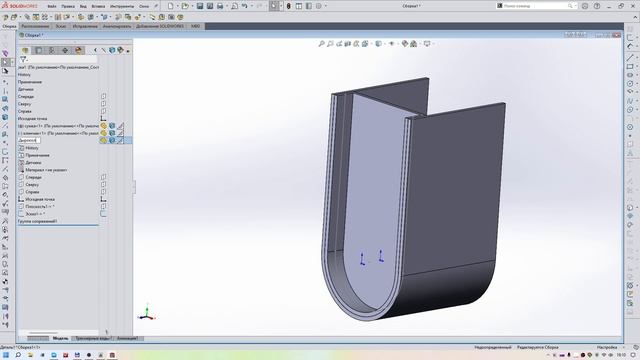Toggle visibility of Плоскость1 plane

pos(103,206)
